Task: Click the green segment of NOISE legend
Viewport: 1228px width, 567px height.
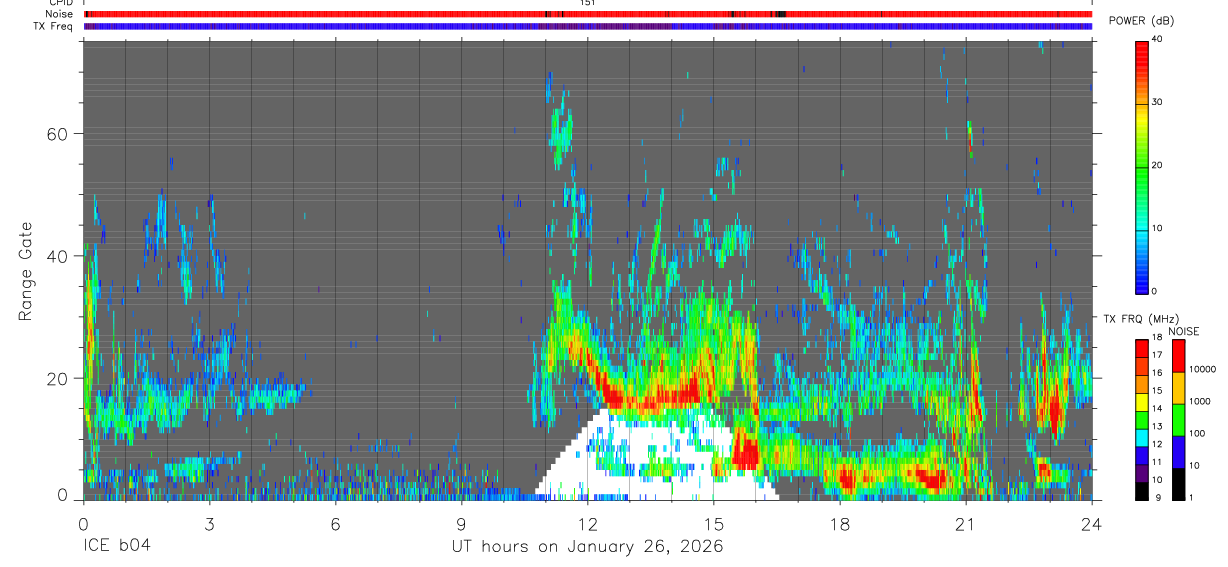Action: pos(1179,419)
